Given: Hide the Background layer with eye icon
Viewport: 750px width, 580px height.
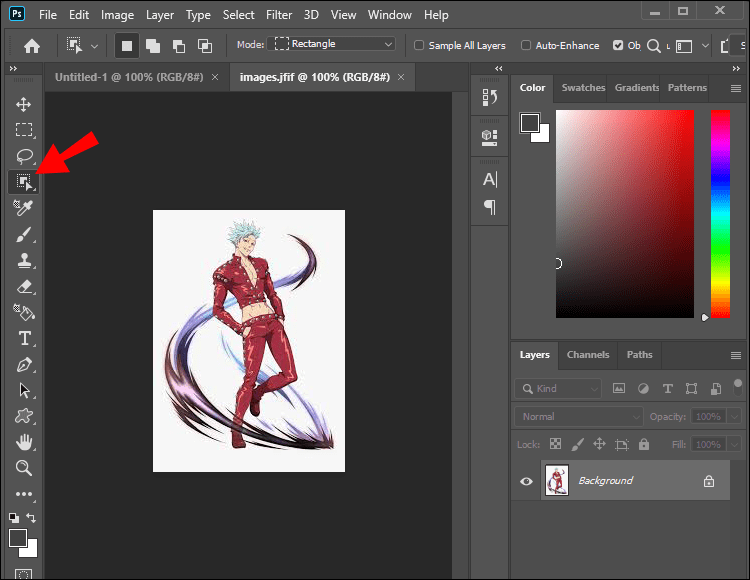Looking at the screenshot, I should [527, 481].
